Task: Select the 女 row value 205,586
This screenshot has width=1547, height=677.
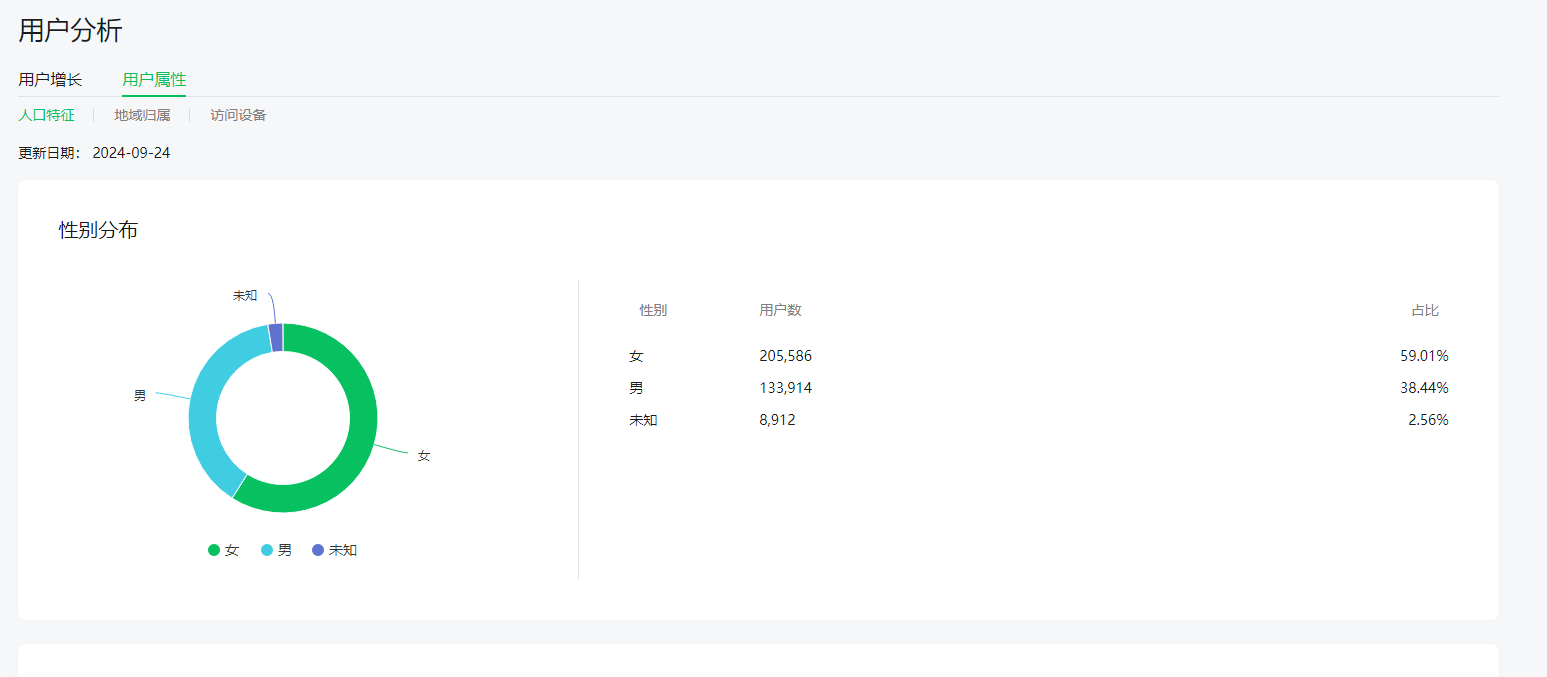Action: tap(786, 356)
